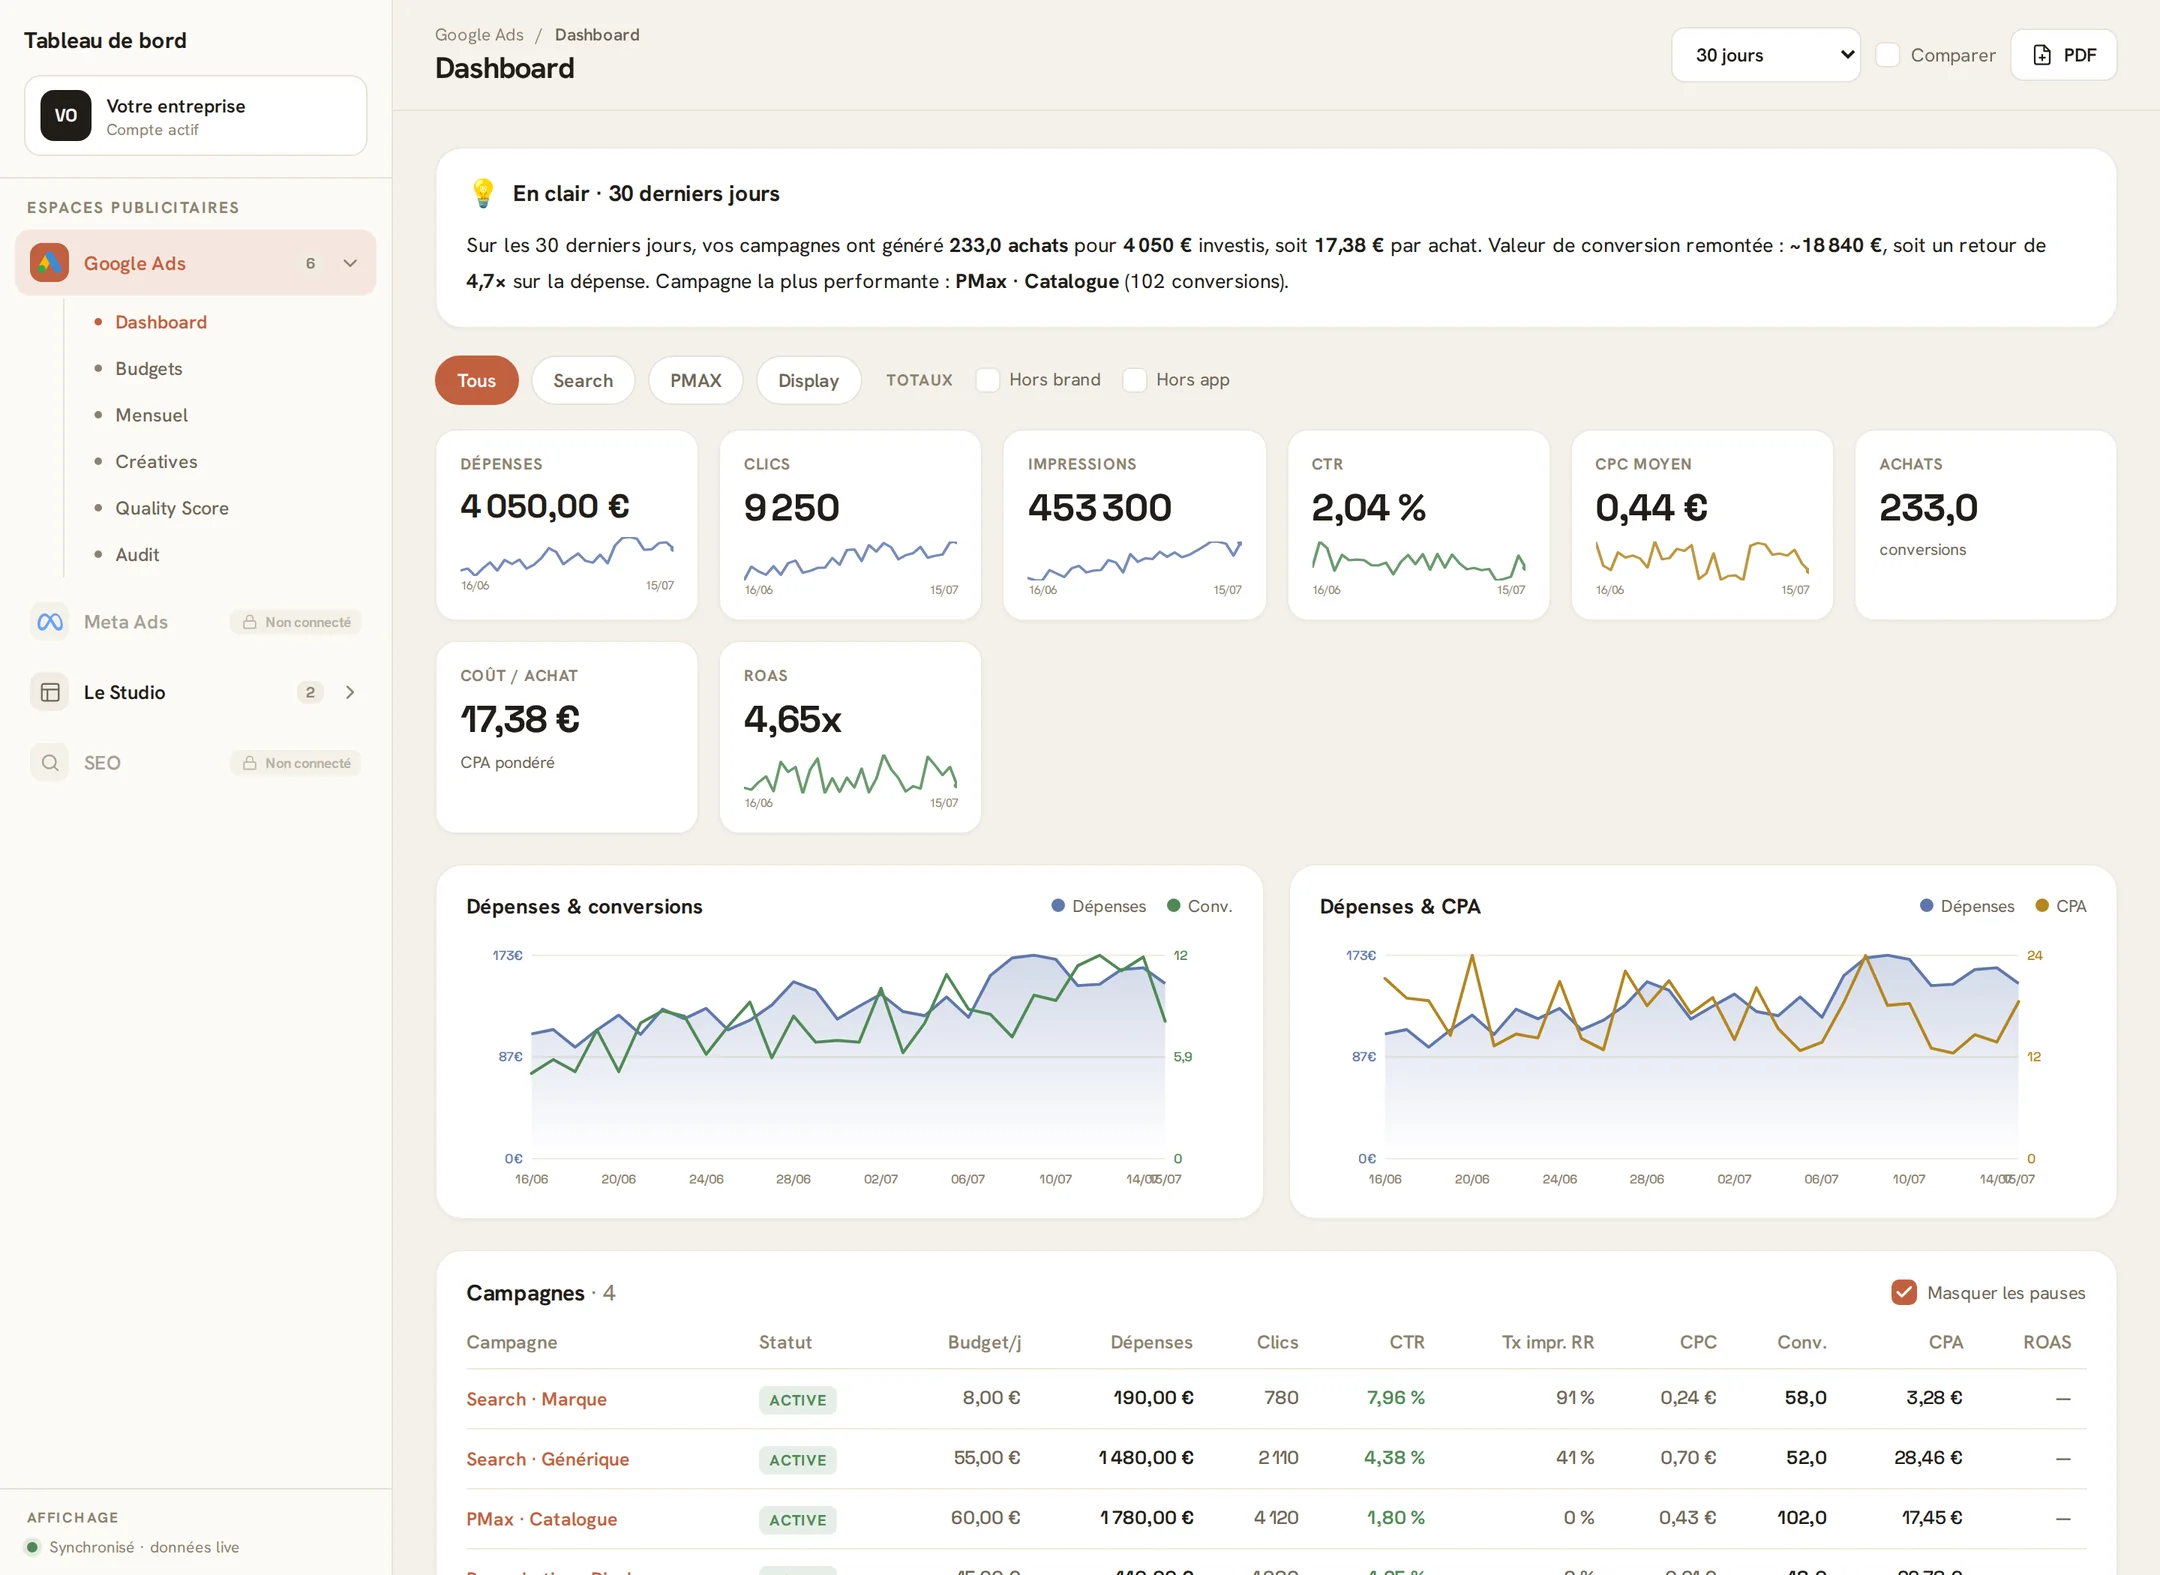Open the Impressions KPI card
The image size is (2160, 1575).
pyautogui.click(x=1134, y=525)
